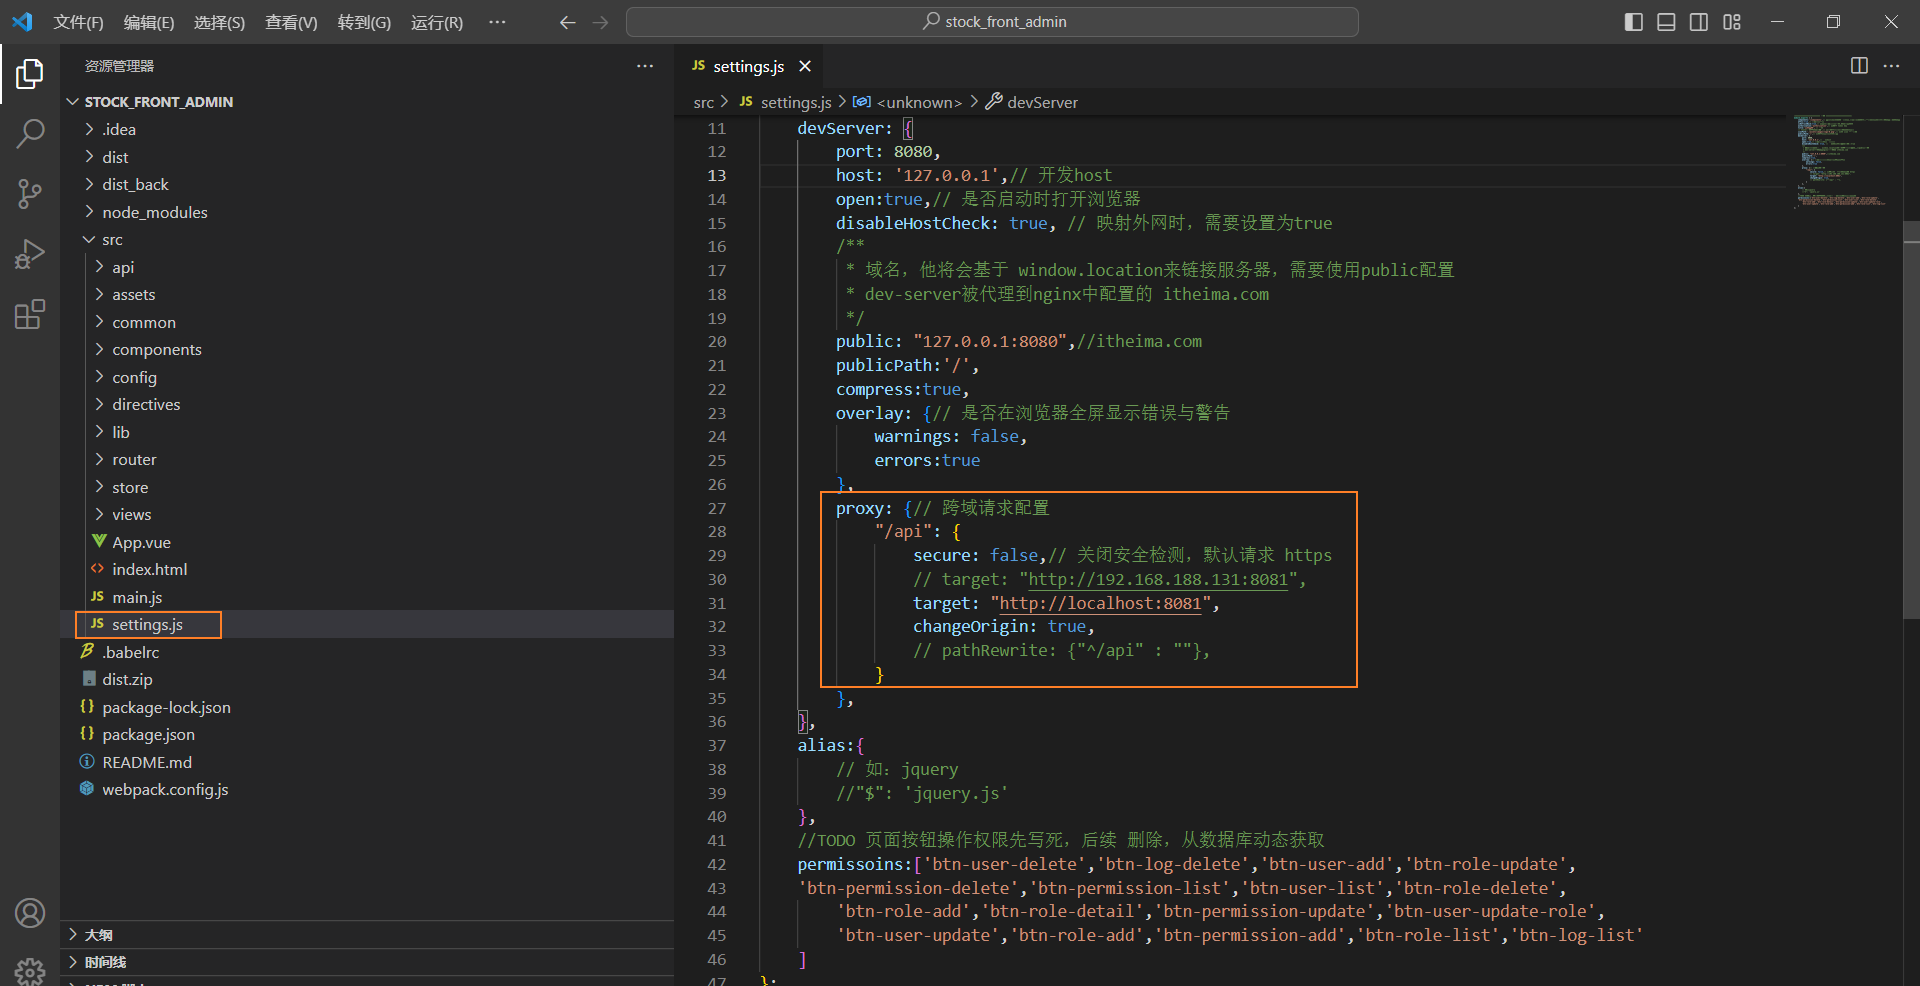Open Source Control view in activity bar
The height and width of the screenshot is (986, 1920).
click(30, 194)
